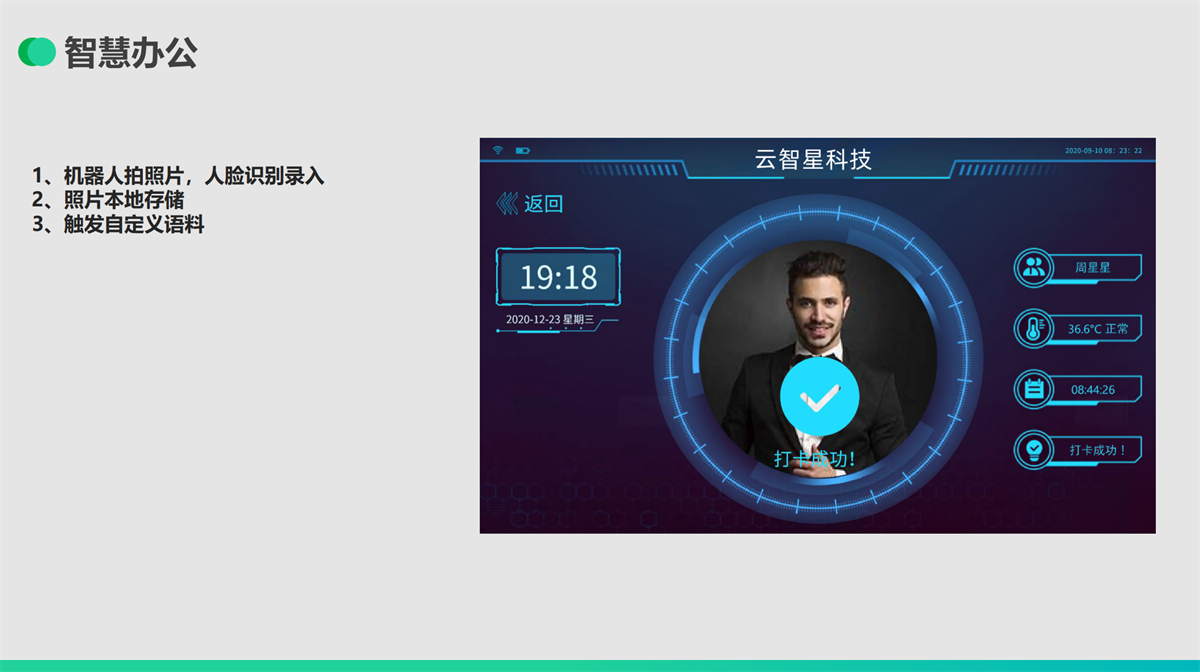1200x672 pixels.
Task: Click the check badge status icon
Action: point(1033,450)
